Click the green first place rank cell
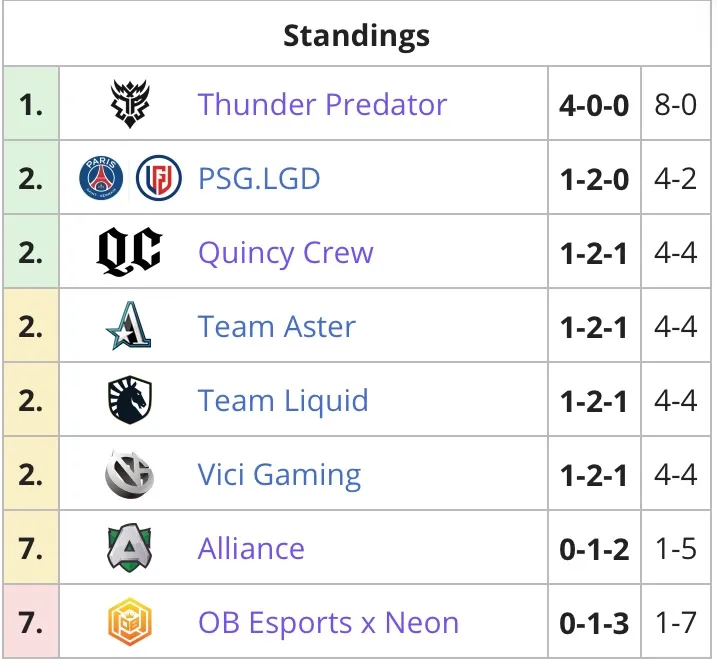The height and width of the screenshot is (659, 717). tap(31, 104)
